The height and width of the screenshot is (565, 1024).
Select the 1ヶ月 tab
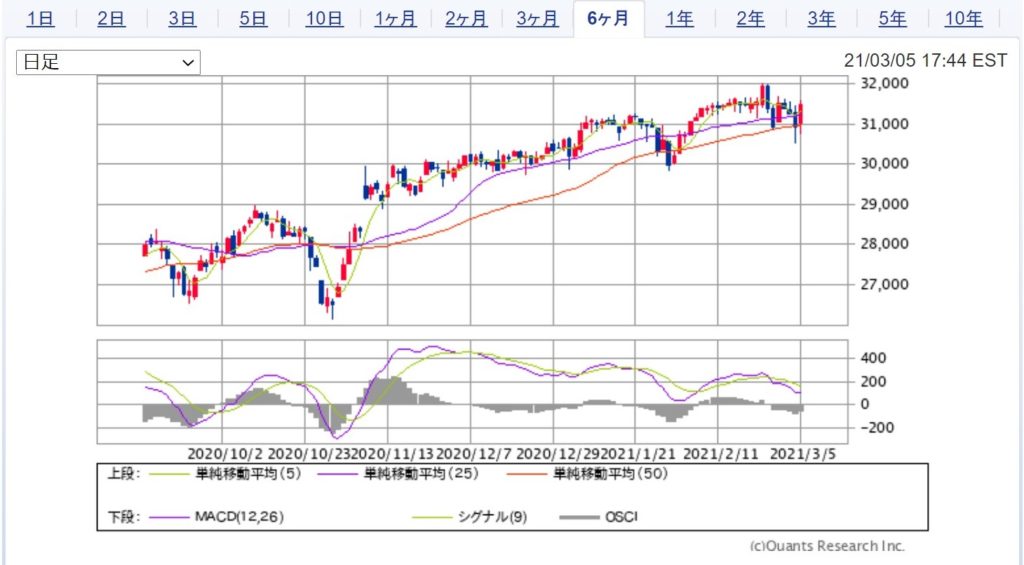pos(395,18)
